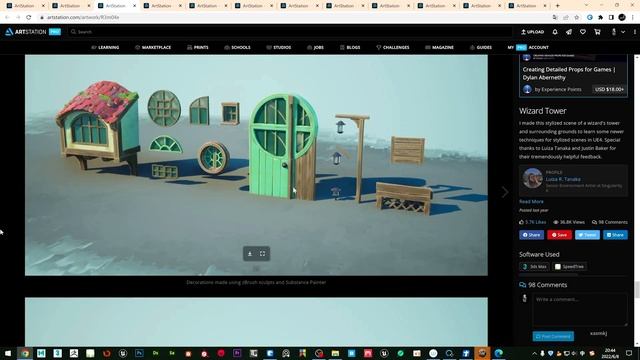Open the Windows notification center
This screenshot has height=360, width=640.
(x=629, y=353)
